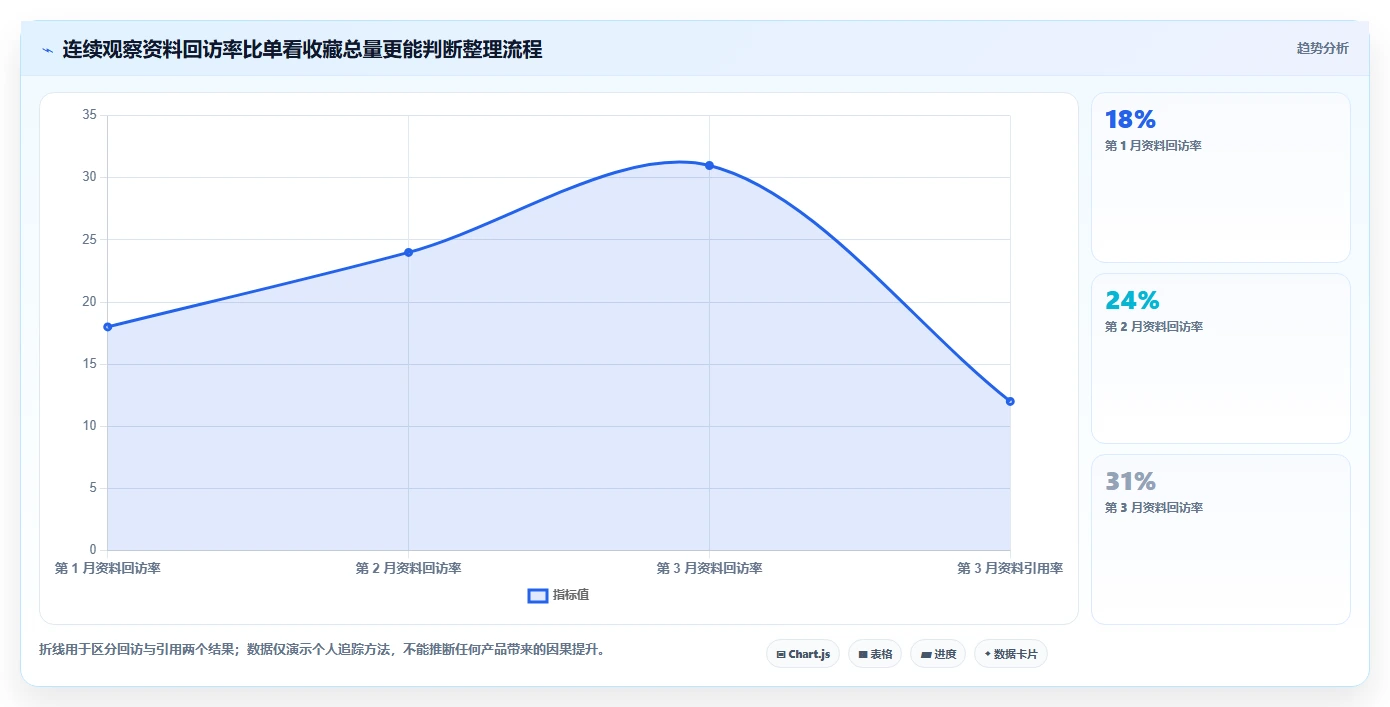Click the 第 3 月资料引用率 axis label
The image size is (1390, 707).
coord(1010,568)
